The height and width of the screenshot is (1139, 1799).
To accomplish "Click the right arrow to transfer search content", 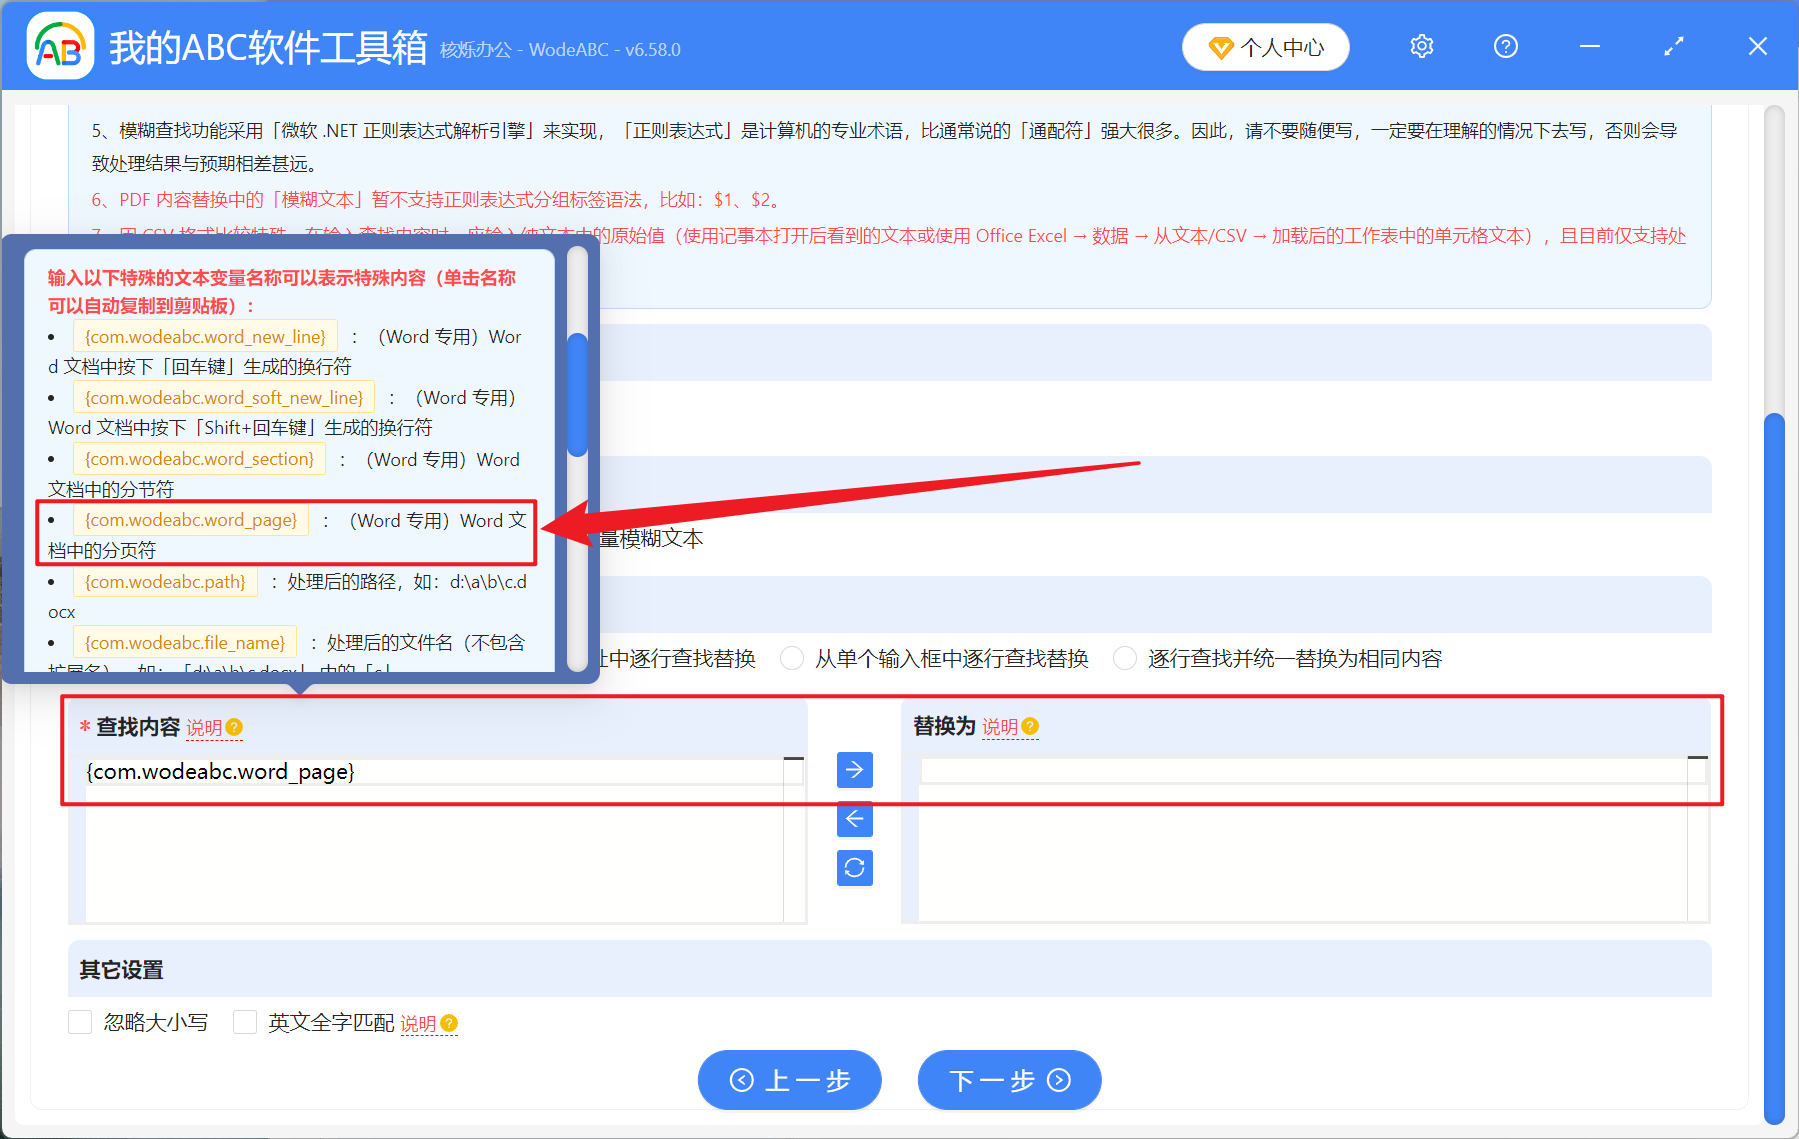I will 854,770.
